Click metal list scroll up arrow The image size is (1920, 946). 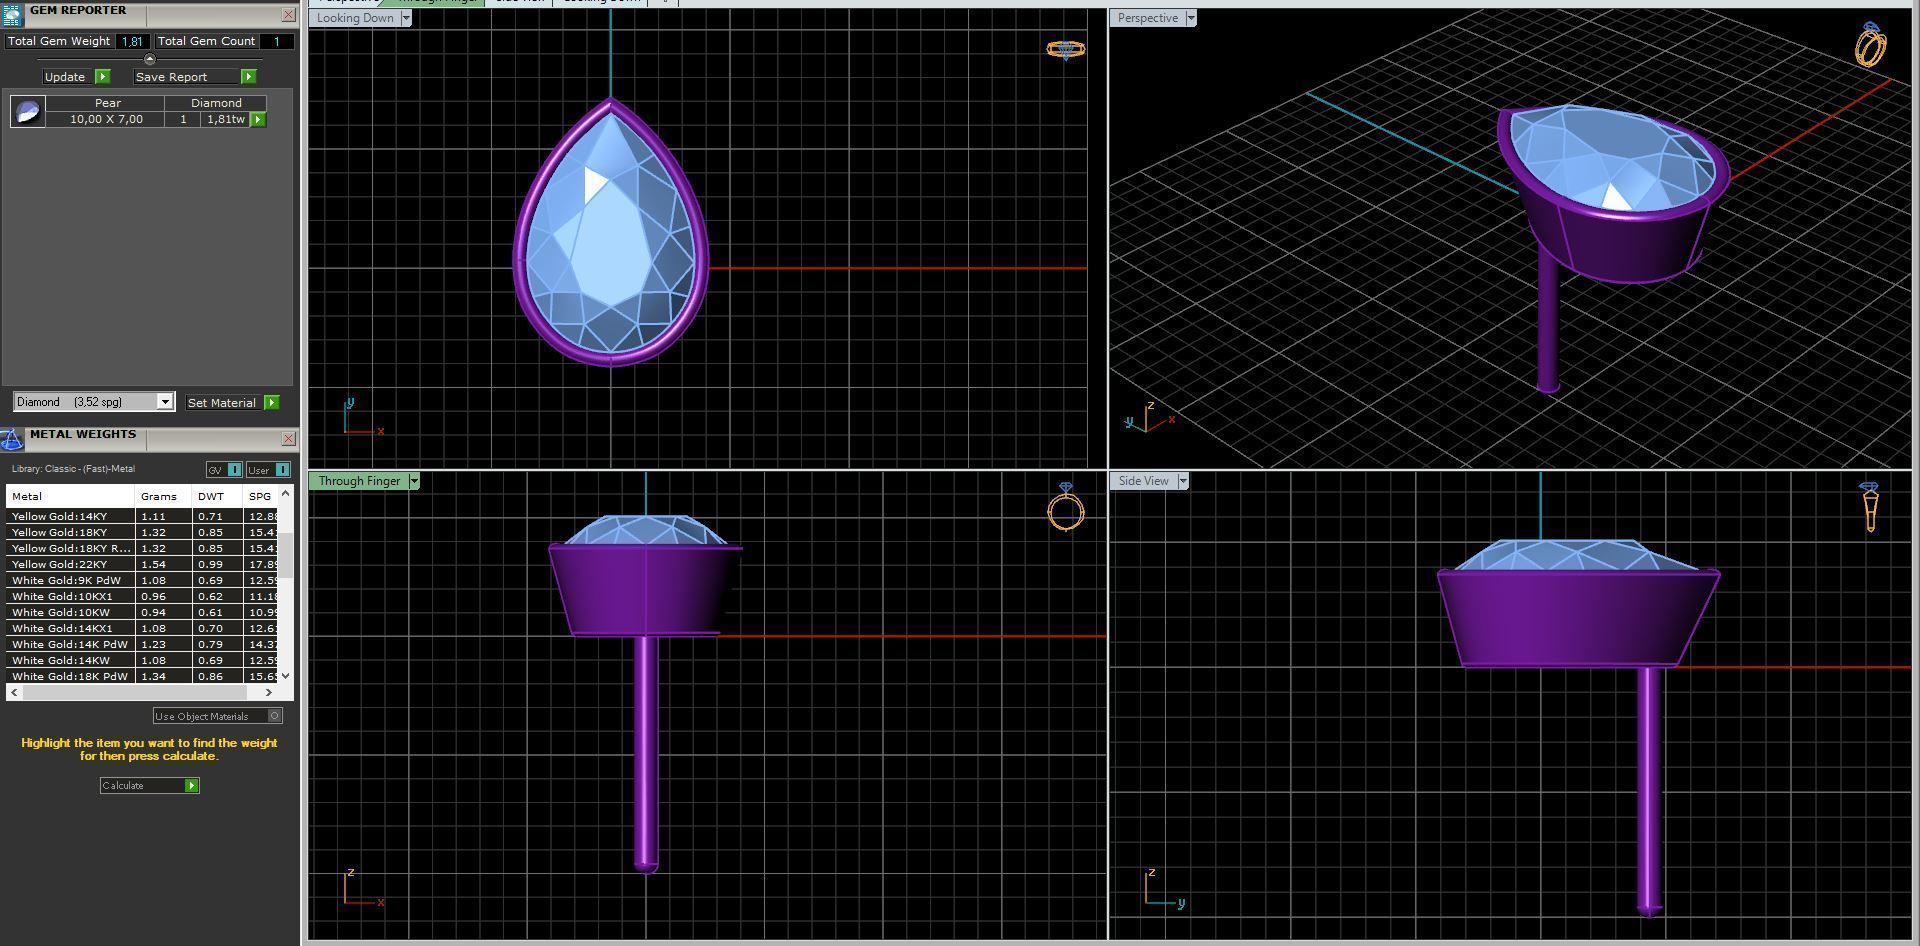pyautogui.click(x=286, y=493)
